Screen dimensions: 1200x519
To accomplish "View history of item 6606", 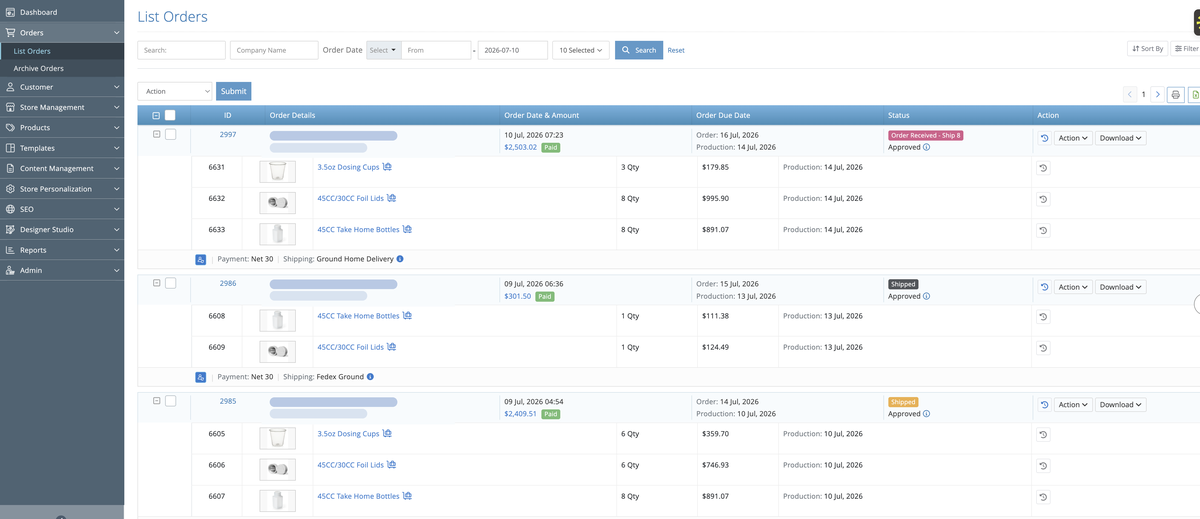I will pos(1043,466).
